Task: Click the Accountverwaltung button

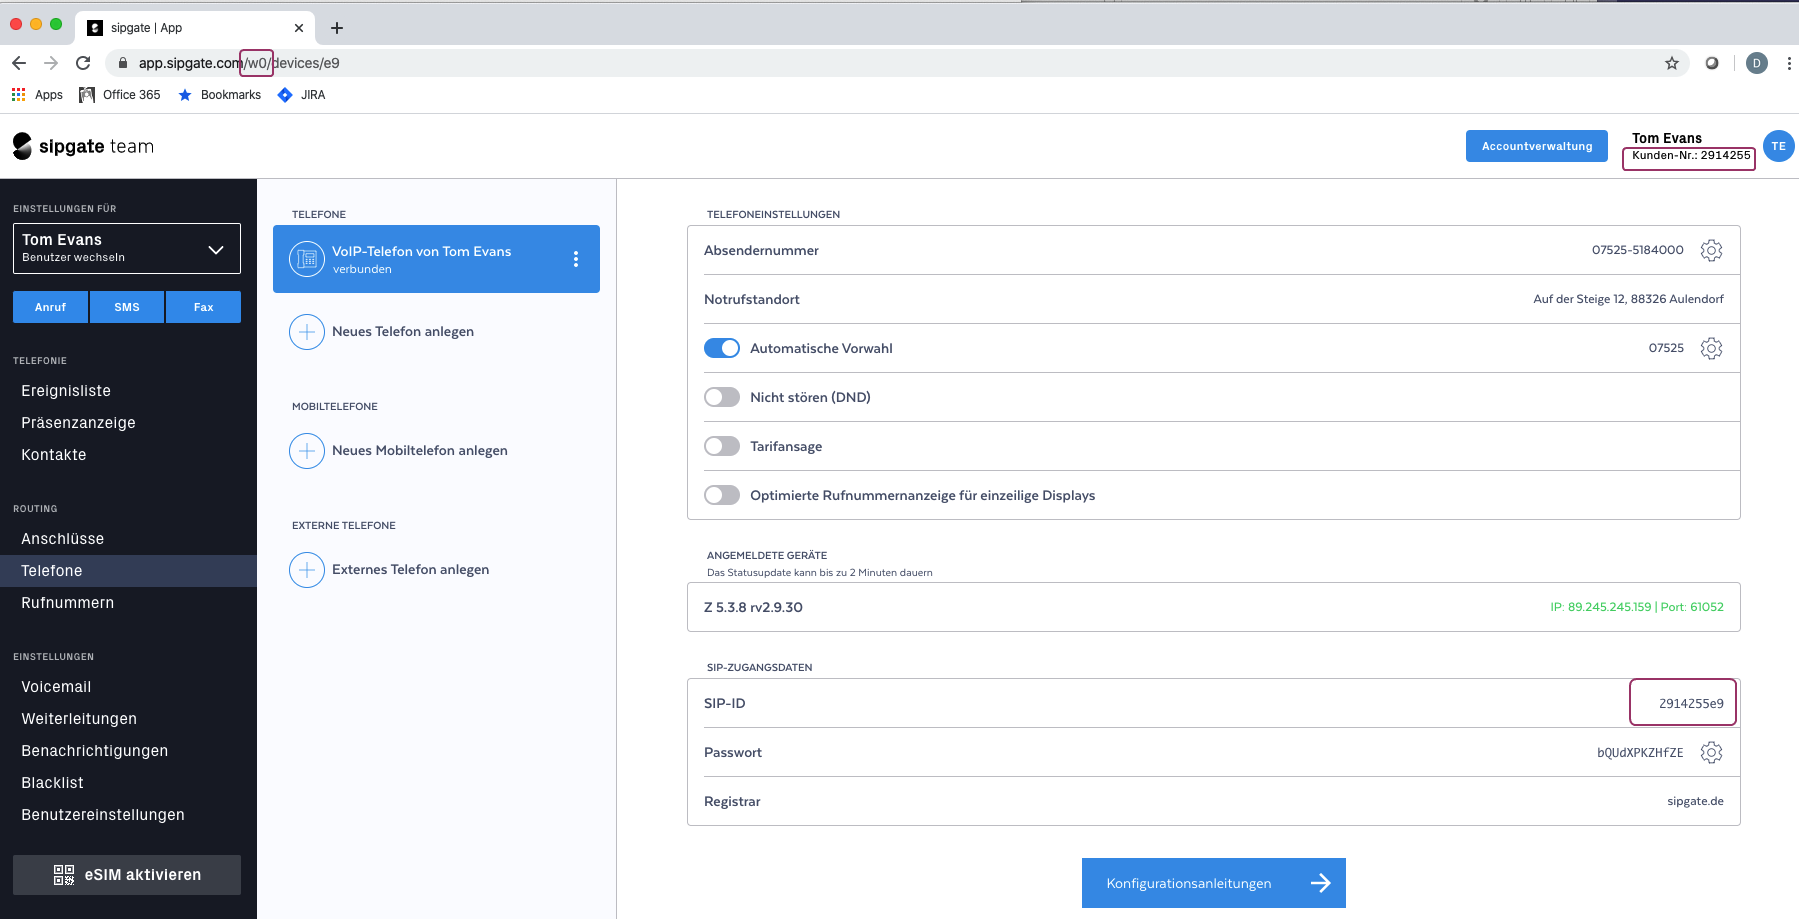Action: pyautogui.click(x=1537, y=146)
